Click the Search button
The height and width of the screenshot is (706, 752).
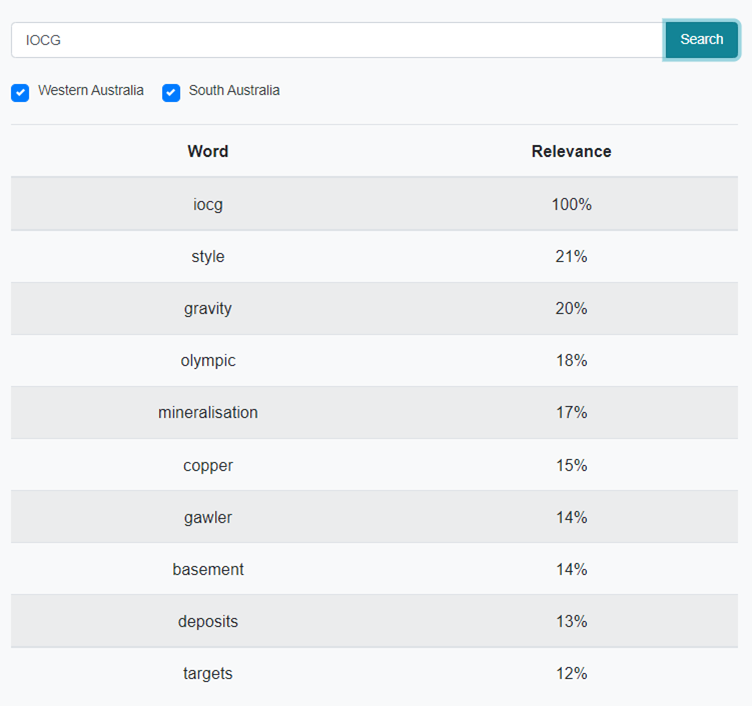point(701,40)
